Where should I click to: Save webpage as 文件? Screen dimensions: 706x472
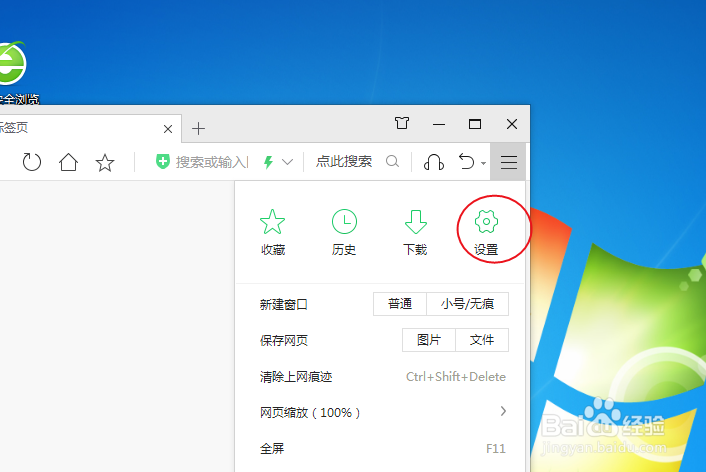[482, 340]
